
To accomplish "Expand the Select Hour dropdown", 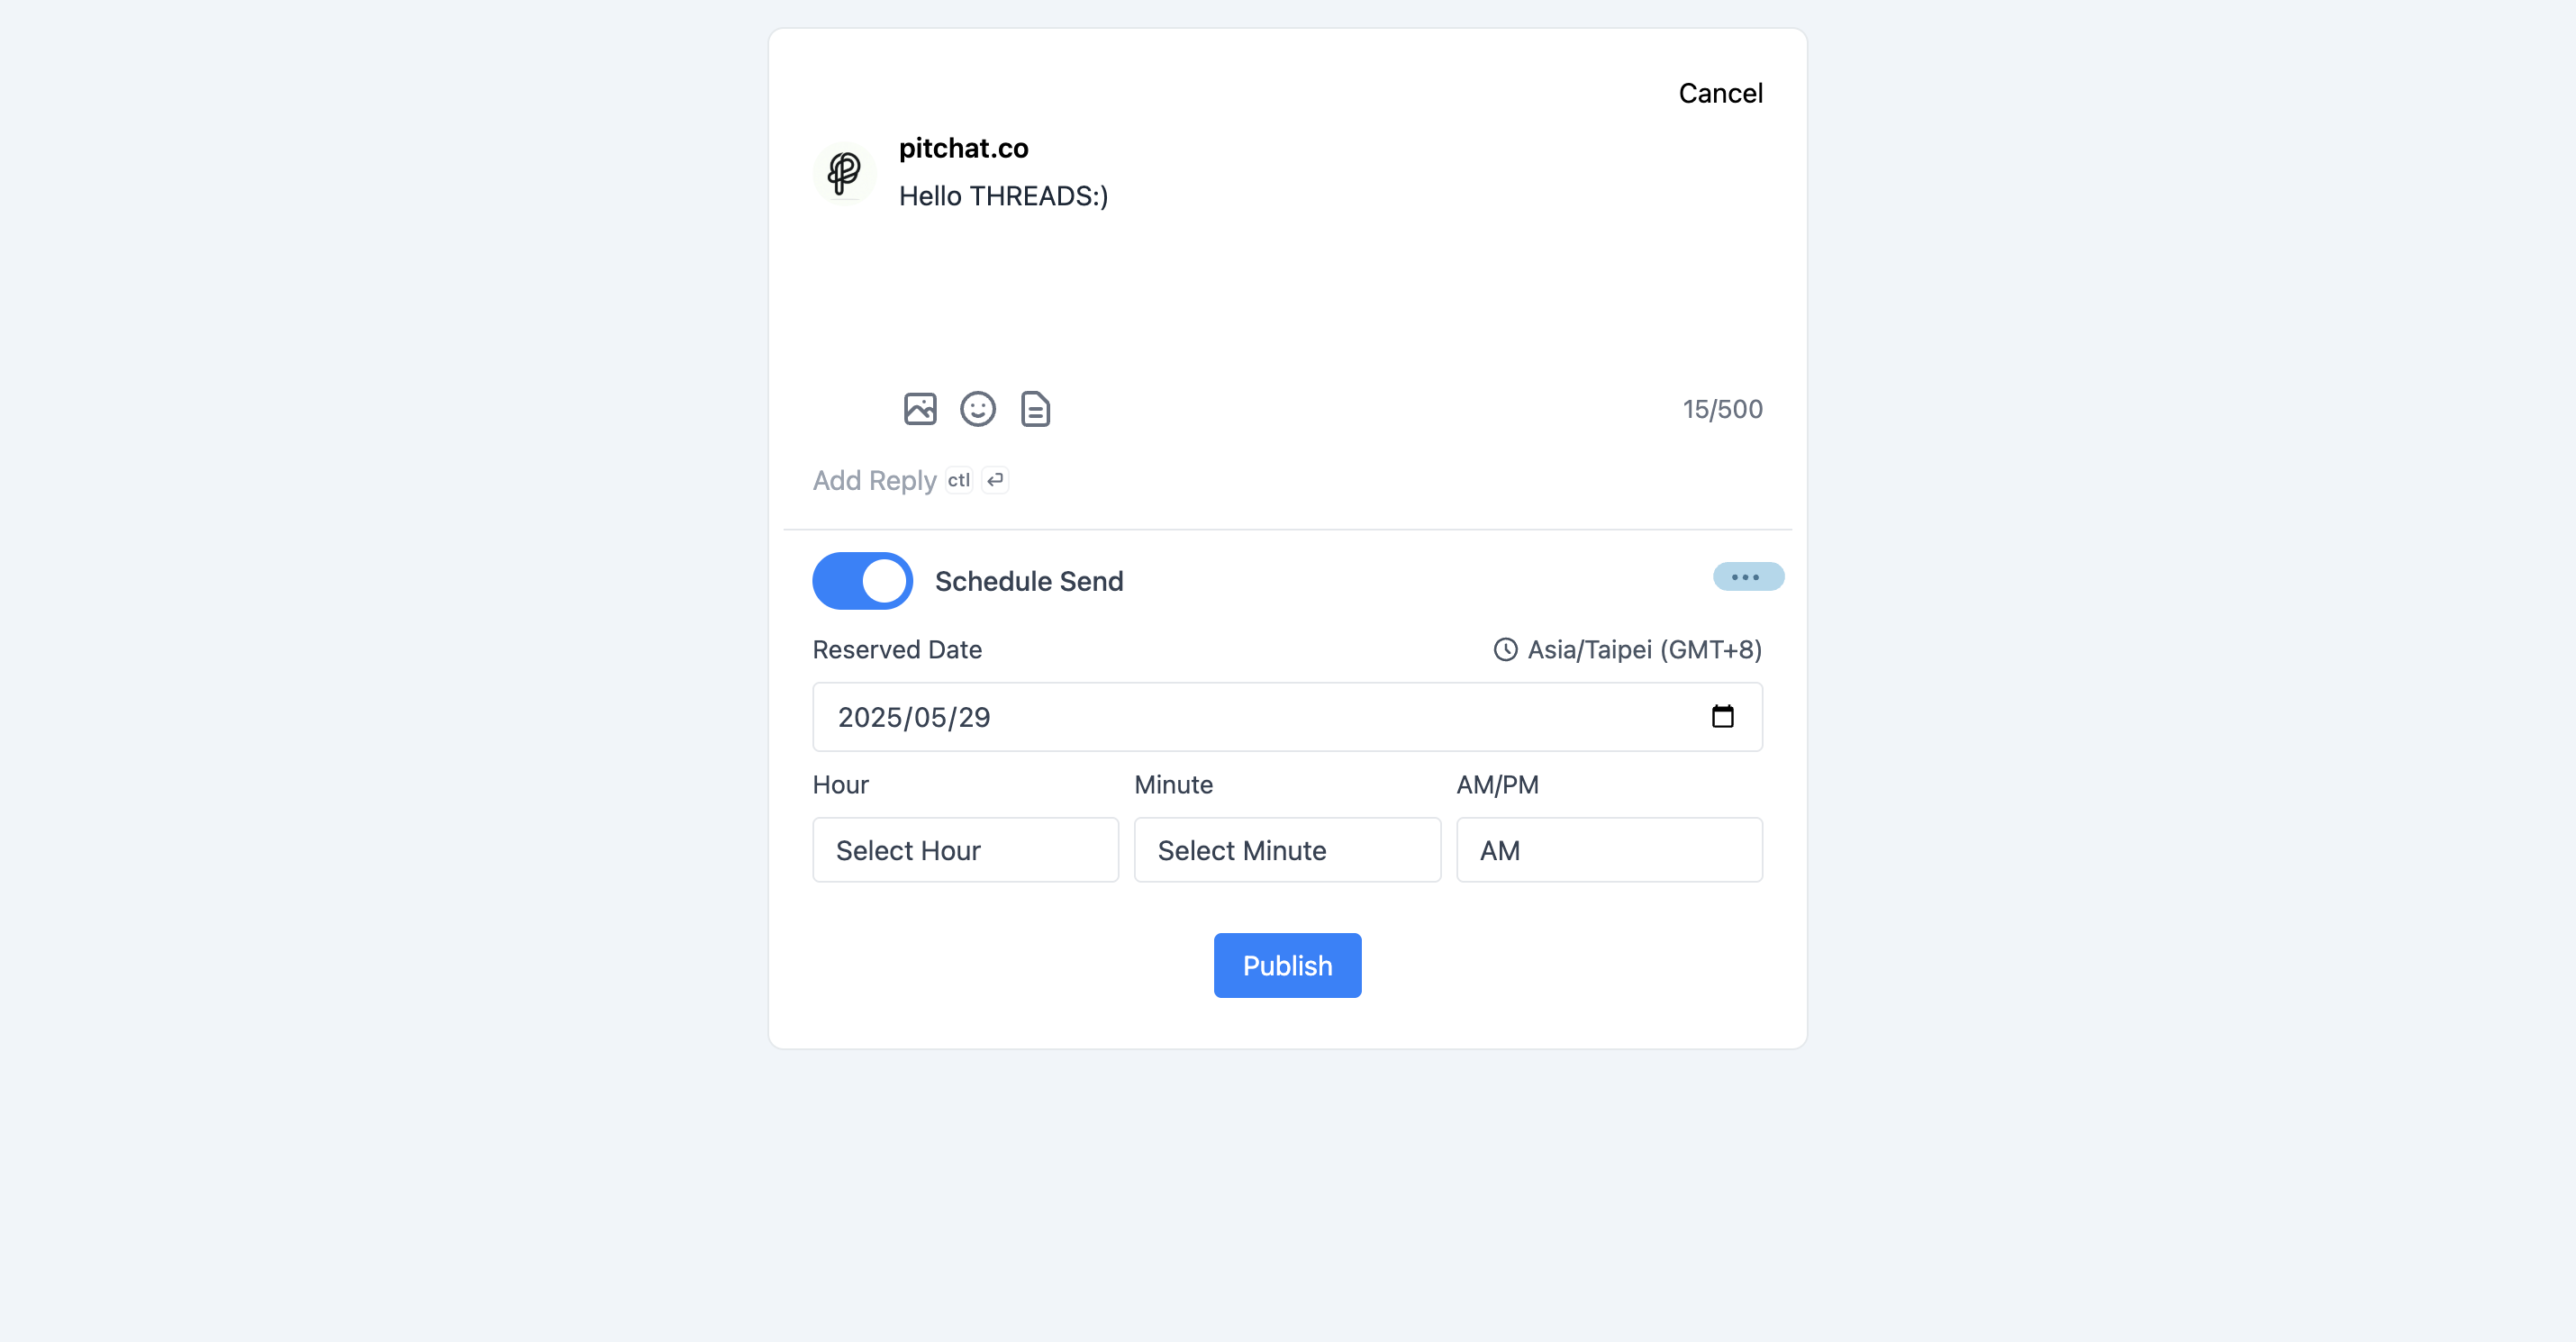I will (965, 850).
